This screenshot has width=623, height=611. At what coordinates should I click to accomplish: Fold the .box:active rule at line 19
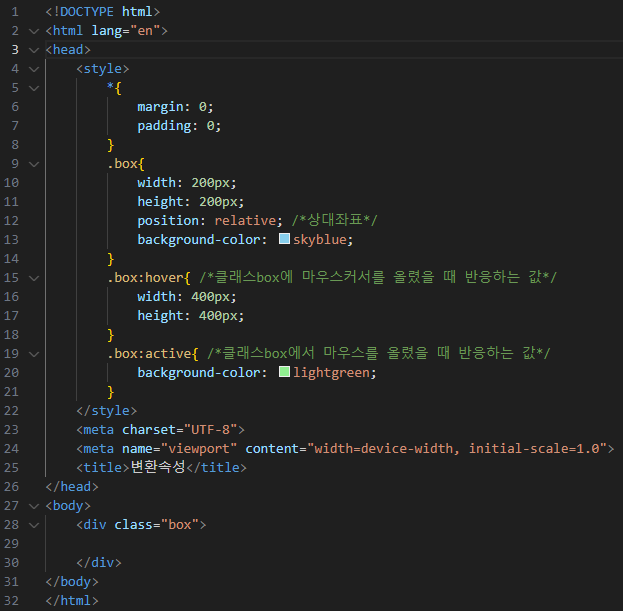(x=34, y=354)
